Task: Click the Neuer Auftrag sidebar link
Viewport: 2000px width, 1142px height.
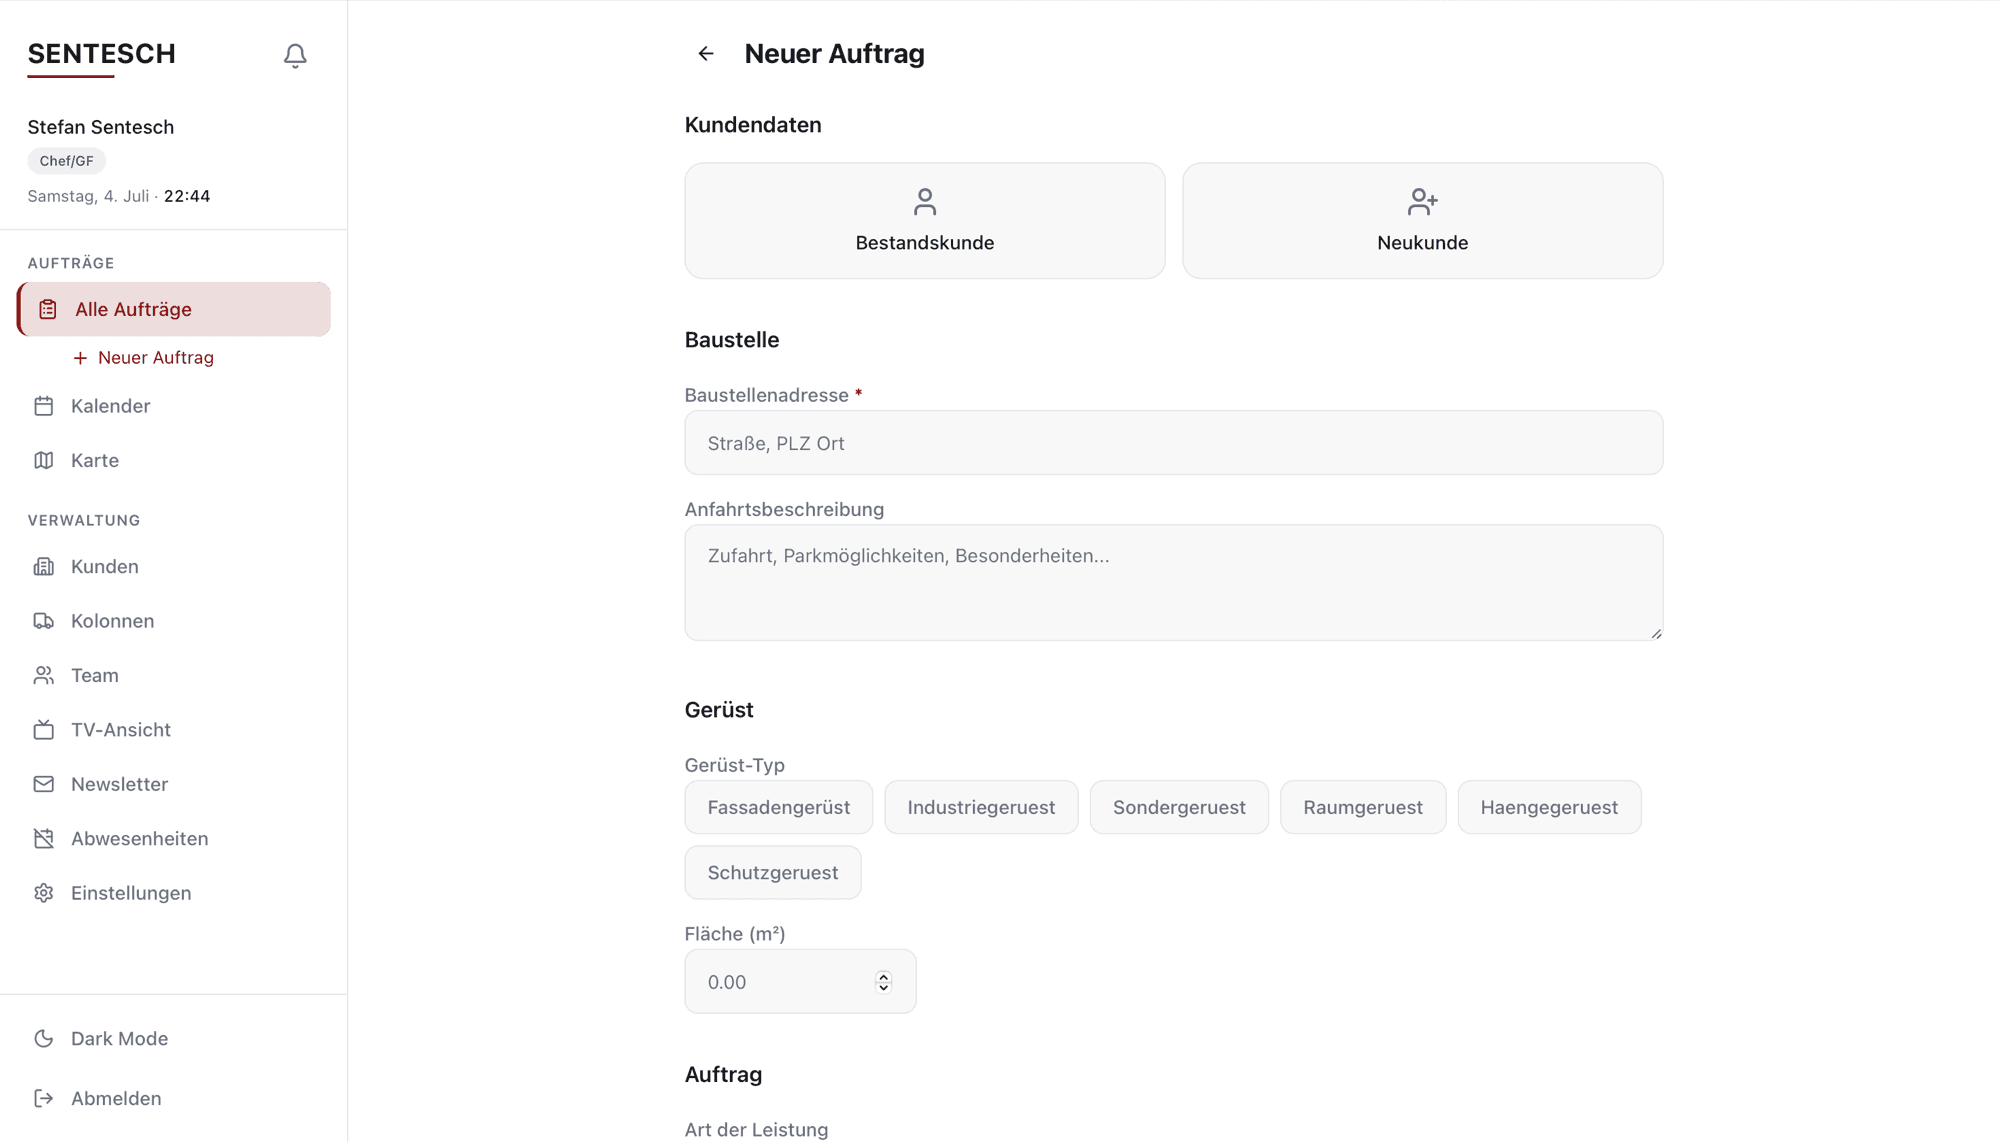Action: [x=144, y=358]
